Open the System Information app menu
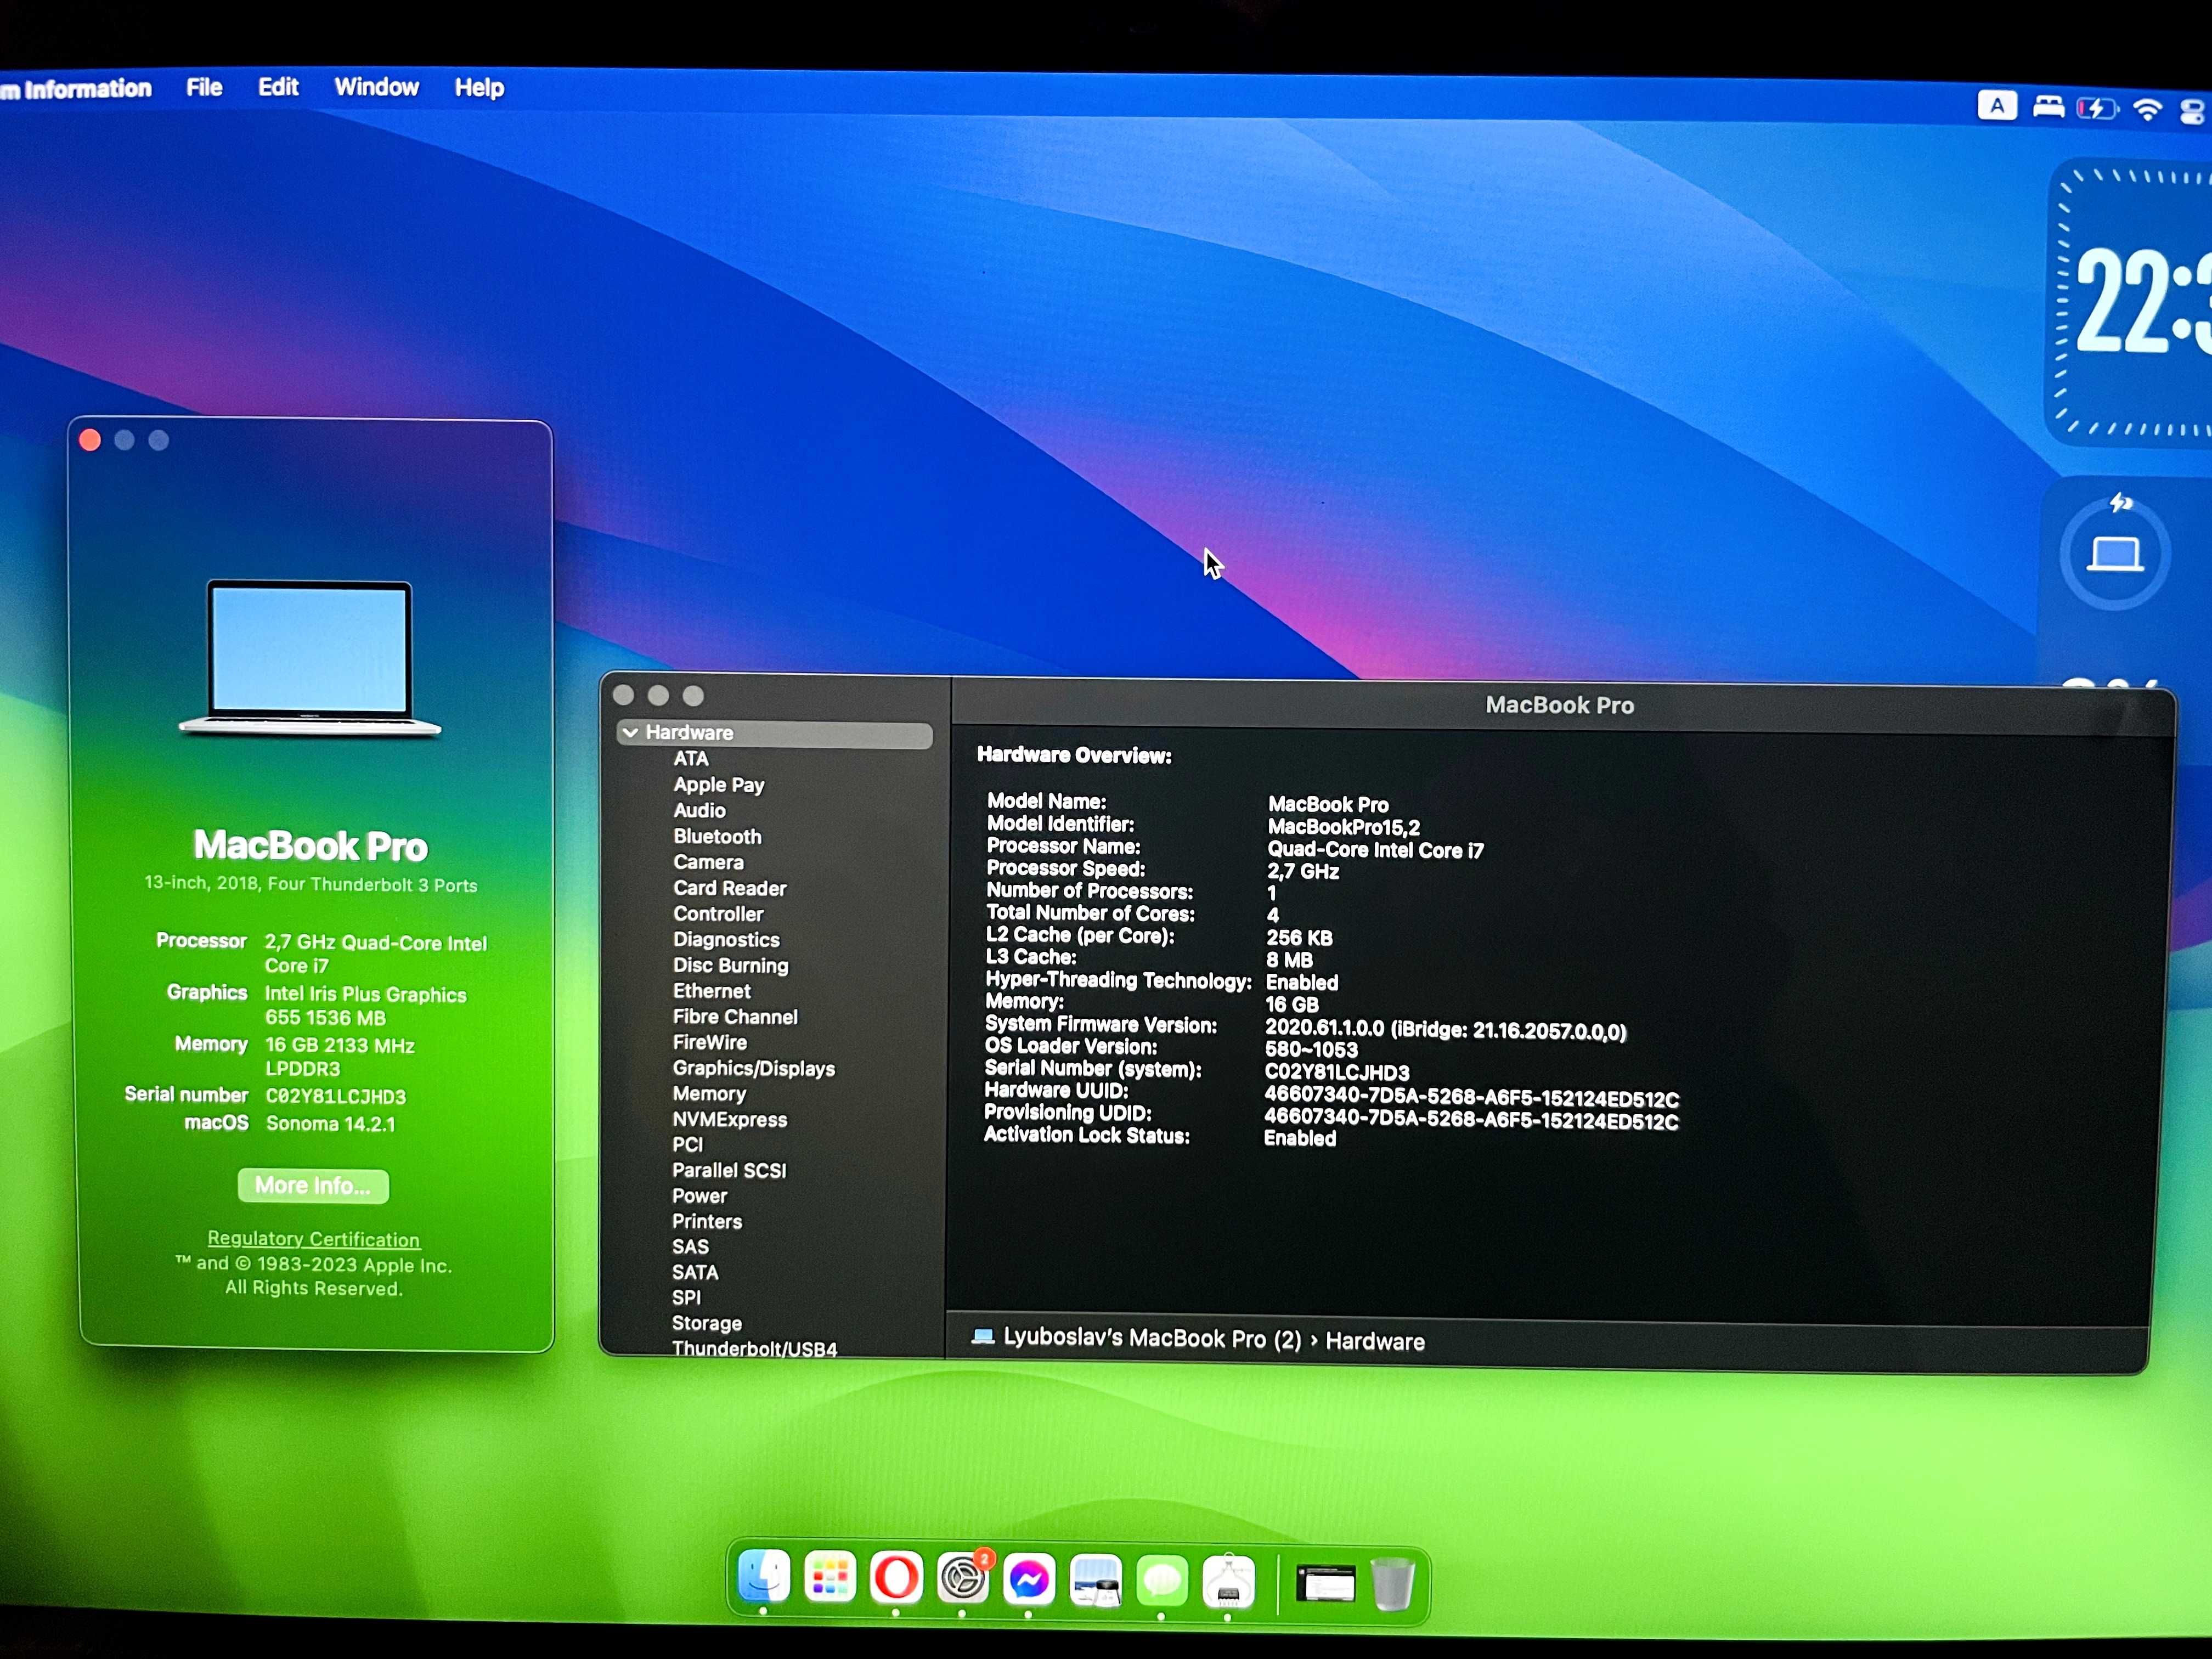The height and width of the screenshot is (1659, 2212). pyautogui.click(x=76, y=89)
